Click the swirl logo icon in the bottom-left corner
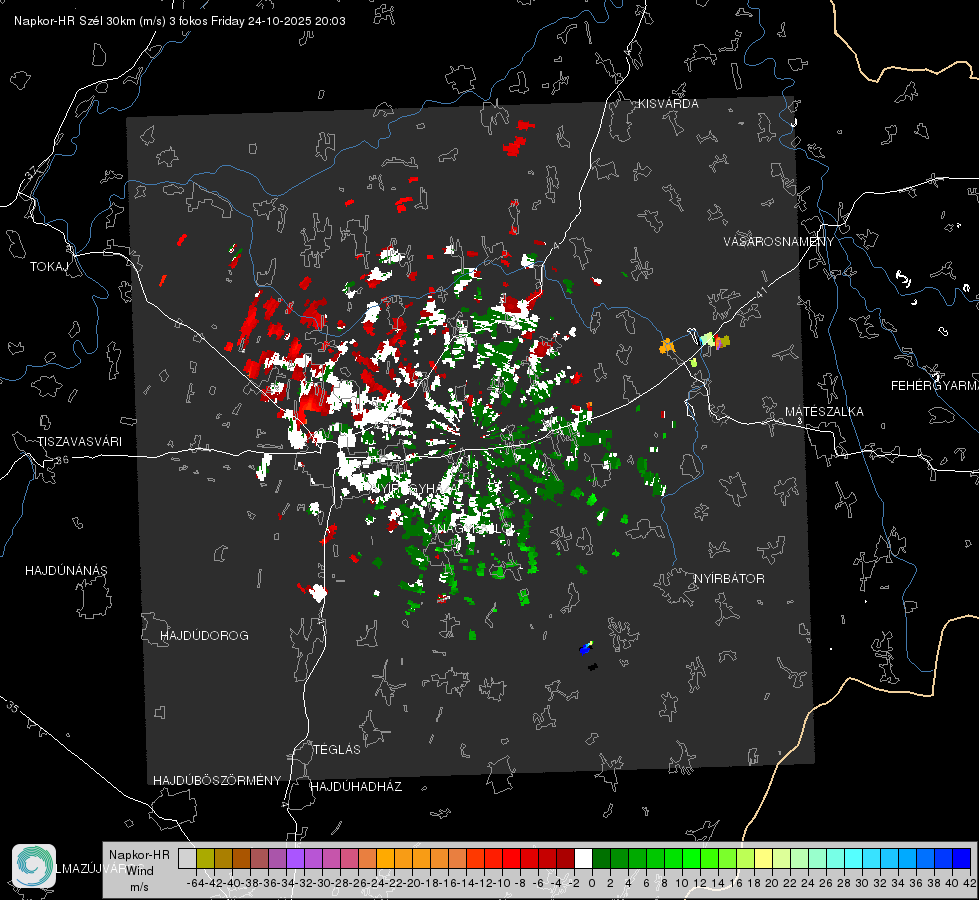This screenshot has width=979, height=900. pyautogui.click(x=34, y=866)
